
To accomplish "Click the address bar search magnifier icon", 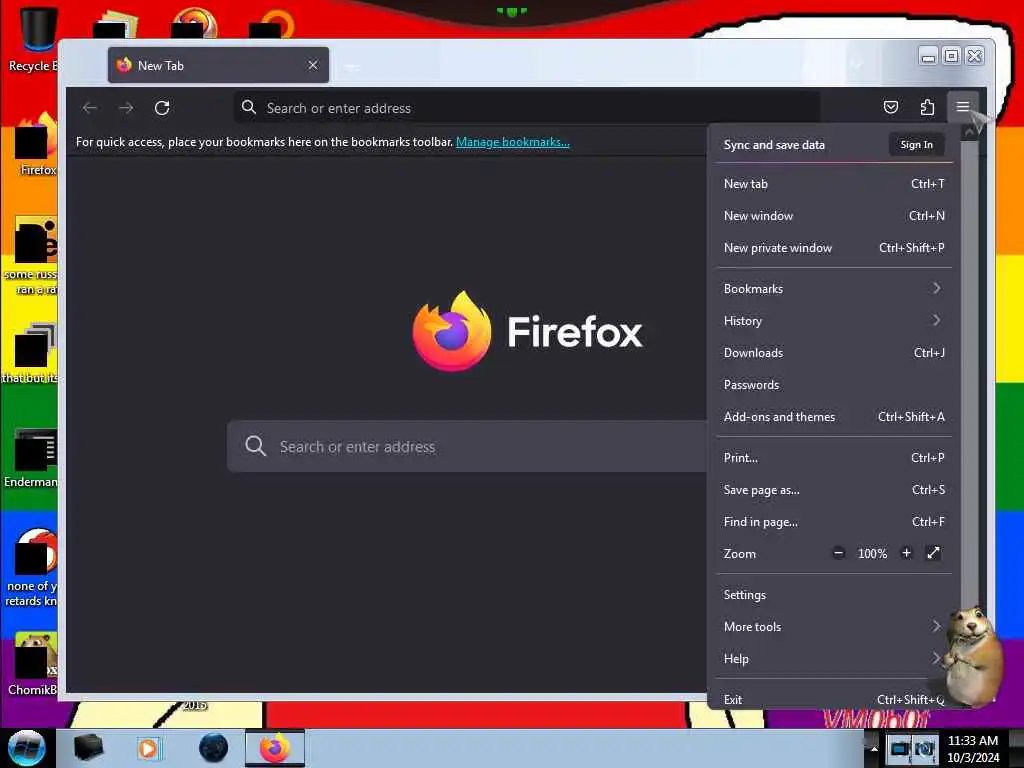I will pyautogui.click(x=249, y=107).
